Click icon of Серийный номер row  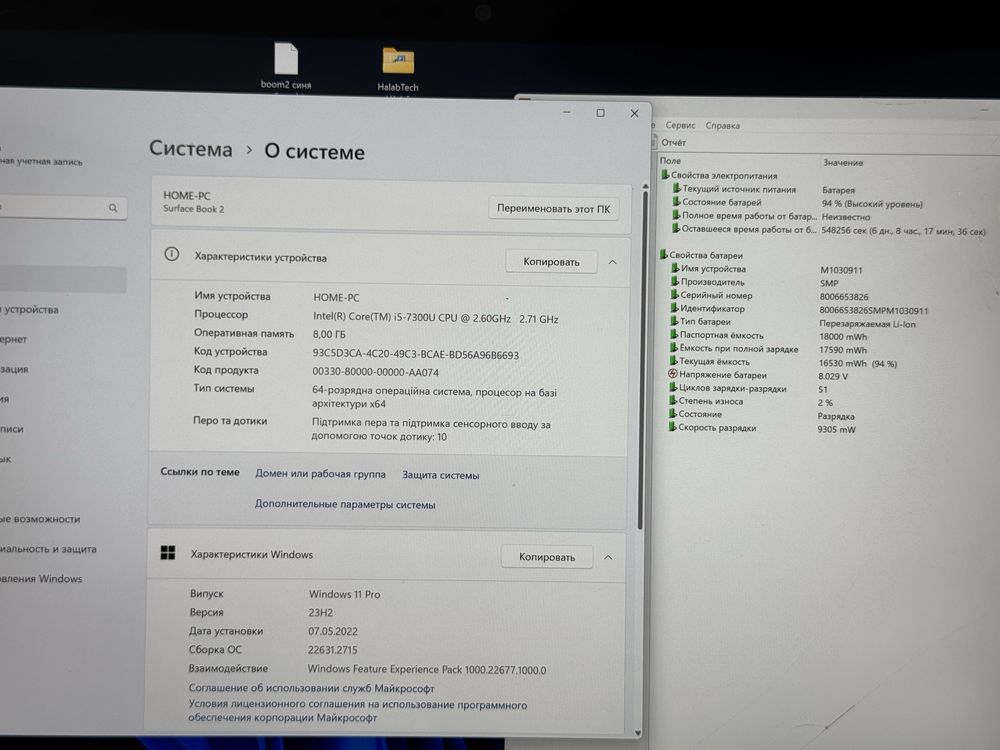pyautogui.click(x=675, y=295)
